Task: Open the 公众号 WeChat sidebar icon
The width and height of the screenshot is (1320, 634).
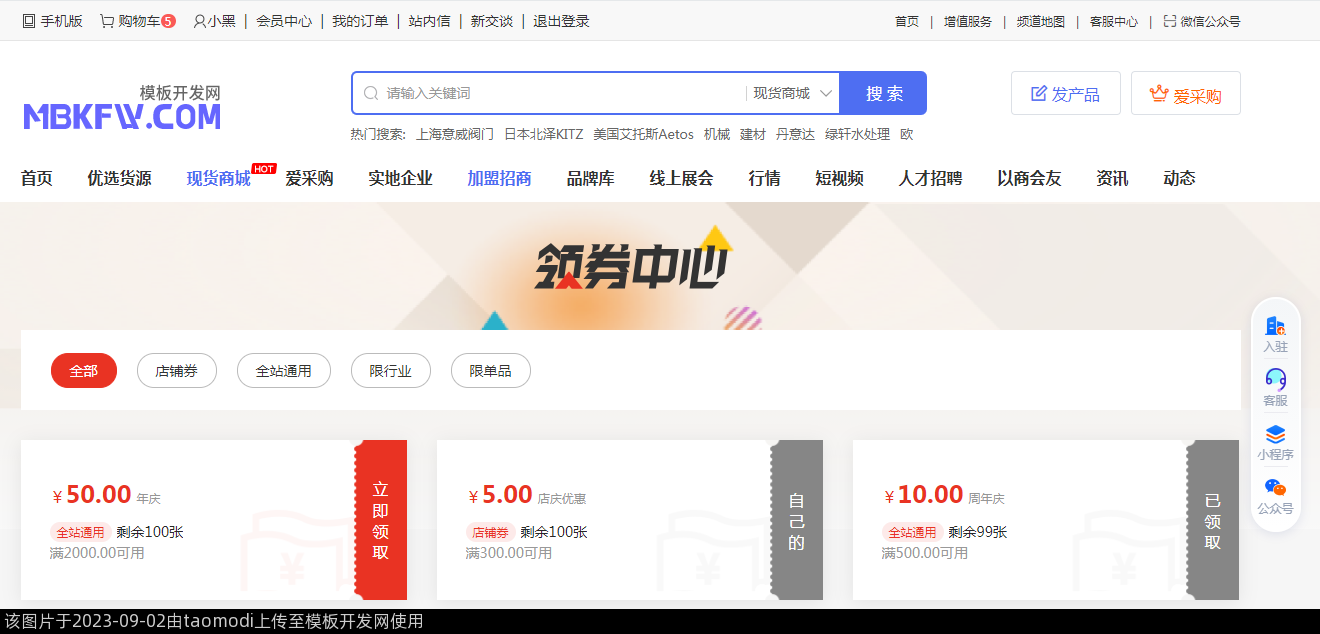Action: coord(1275,488)
